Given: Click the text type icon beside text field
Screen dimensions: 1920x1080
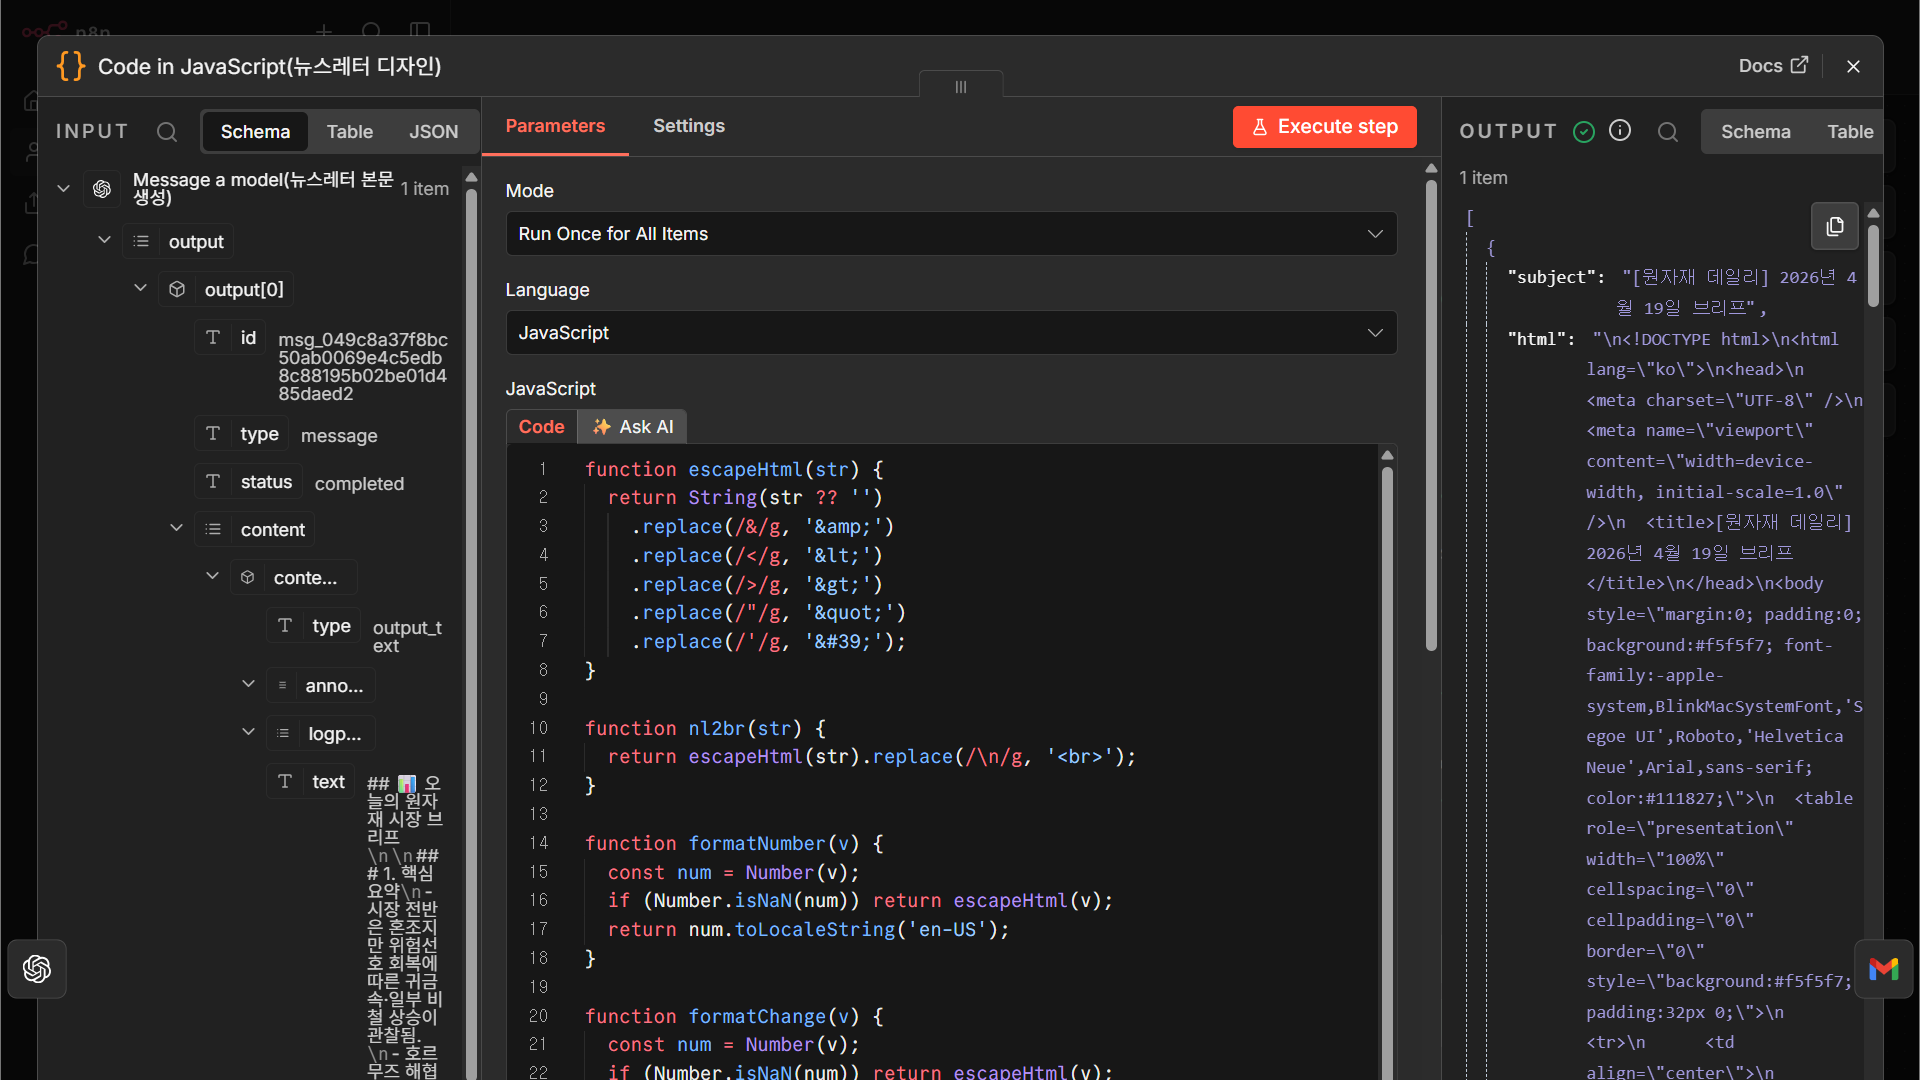Looking at the screenshot, I should coord(285,781).
